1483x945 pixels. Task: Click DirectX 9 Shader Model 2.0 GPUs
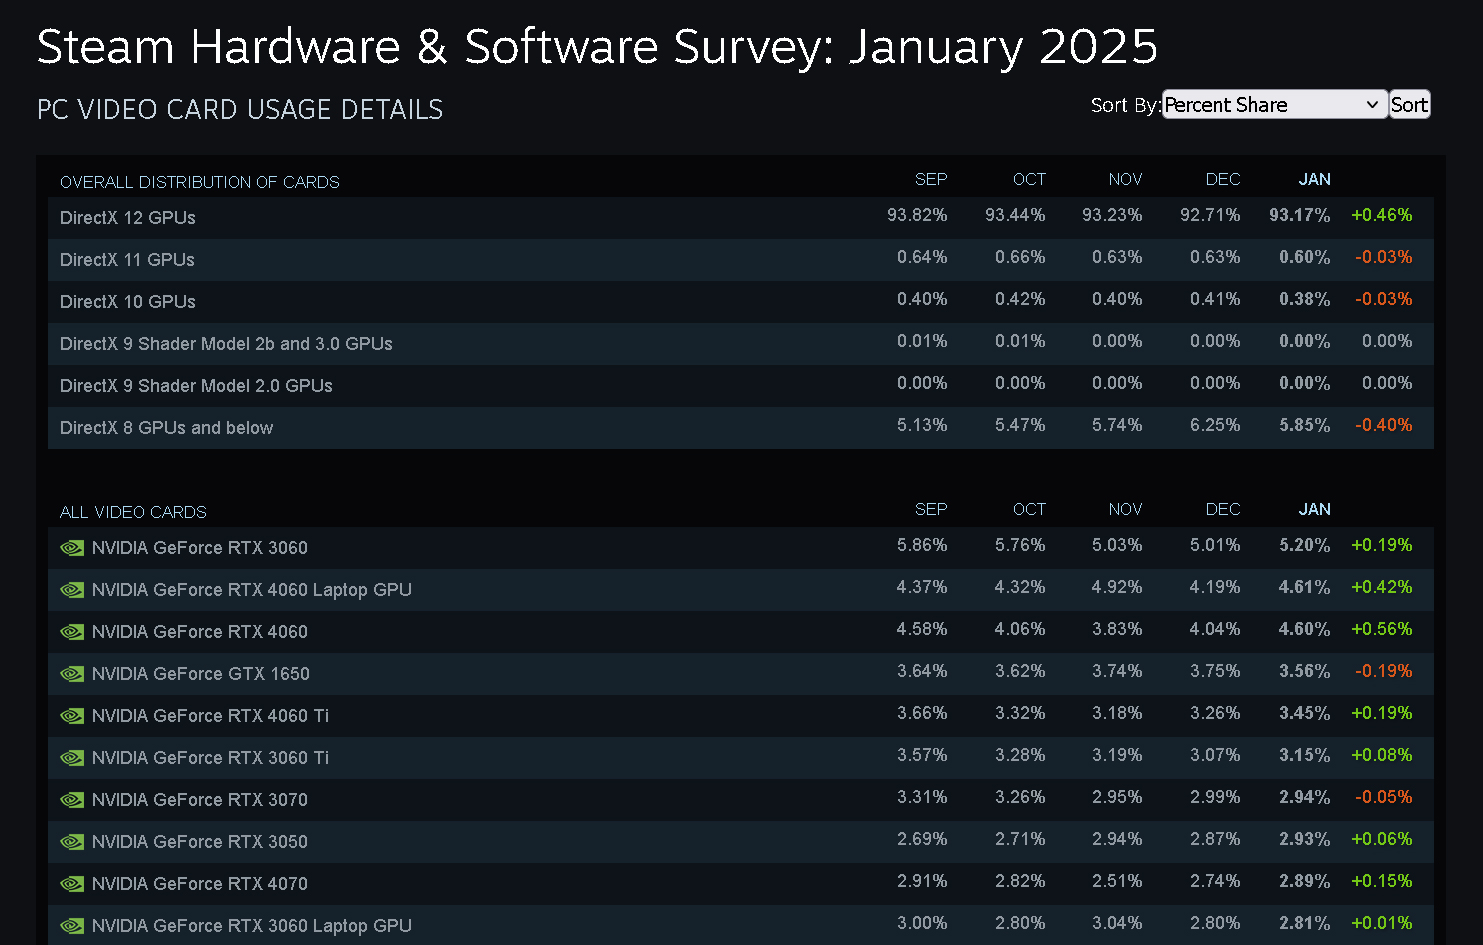click(x=196, y=386)
